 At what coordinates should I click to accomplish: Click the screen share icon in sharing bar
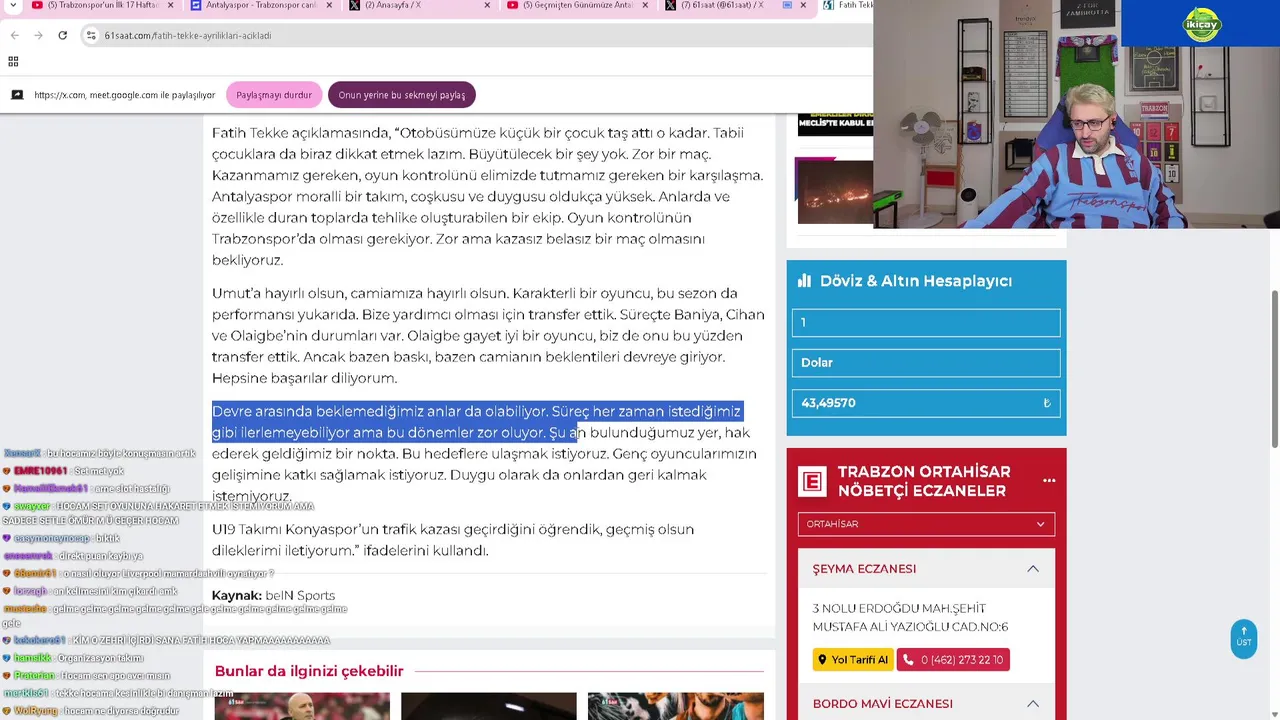click(x=17, y=95)
